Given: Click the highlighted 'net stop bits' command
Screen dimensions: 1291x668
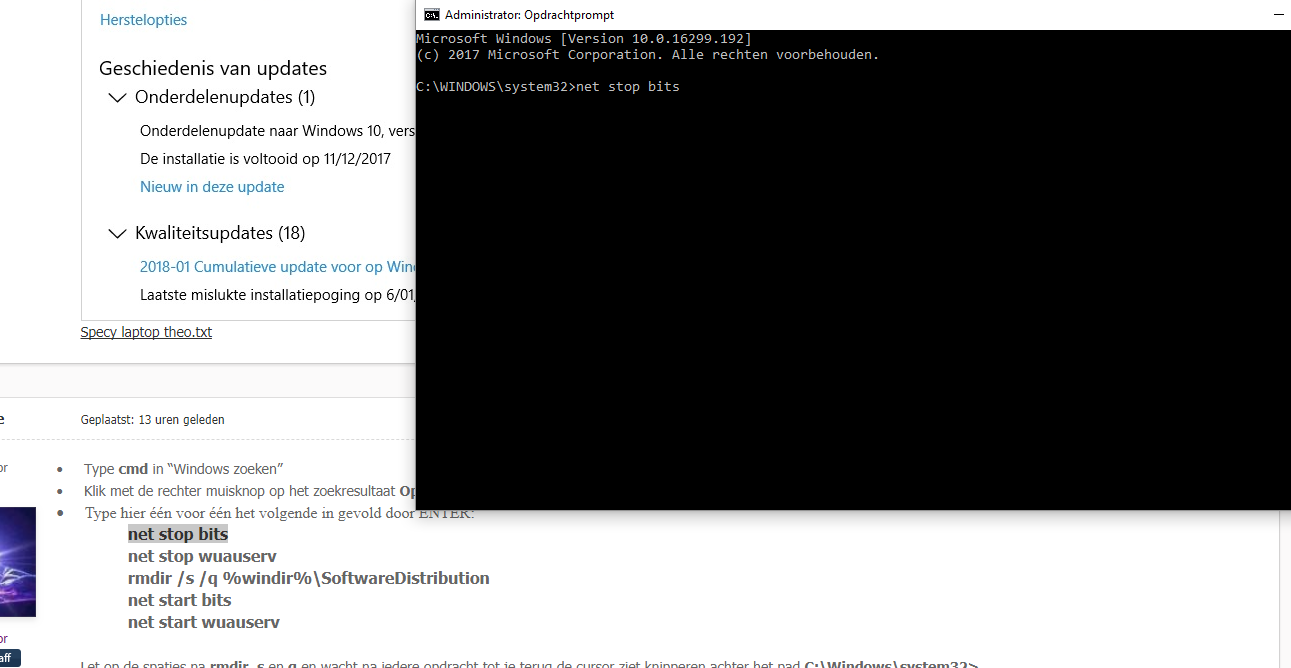Looking at the screenshot, I should [x=178, y=534].
